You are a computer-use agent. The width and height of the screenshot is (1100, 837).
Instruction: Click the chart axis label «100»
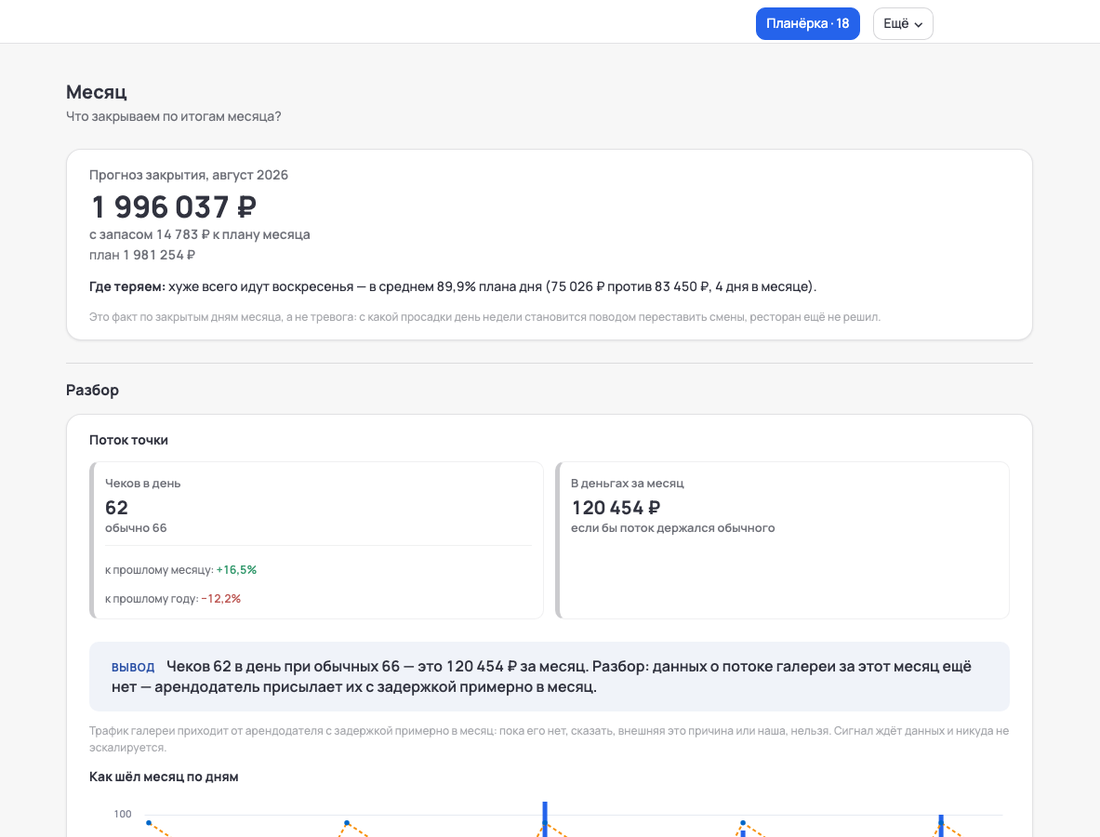123,814
